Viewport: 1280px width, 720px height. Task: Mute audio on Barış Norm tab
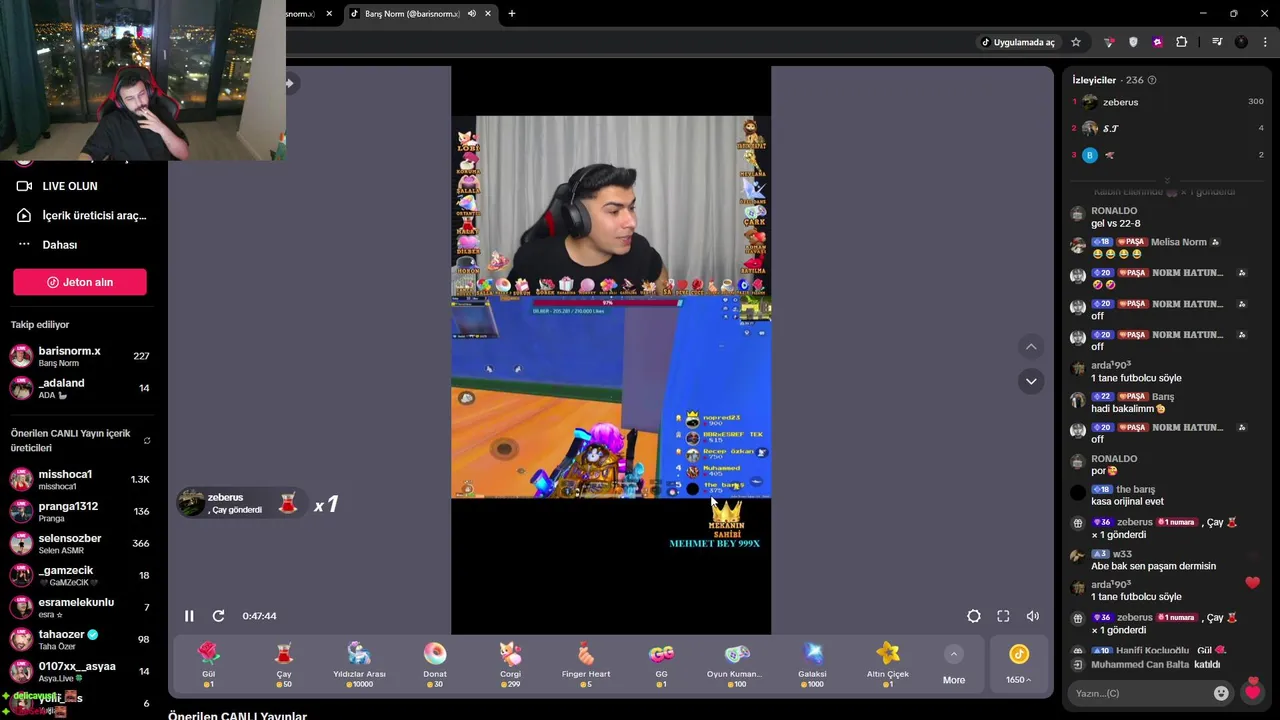(x=471, y=14)
